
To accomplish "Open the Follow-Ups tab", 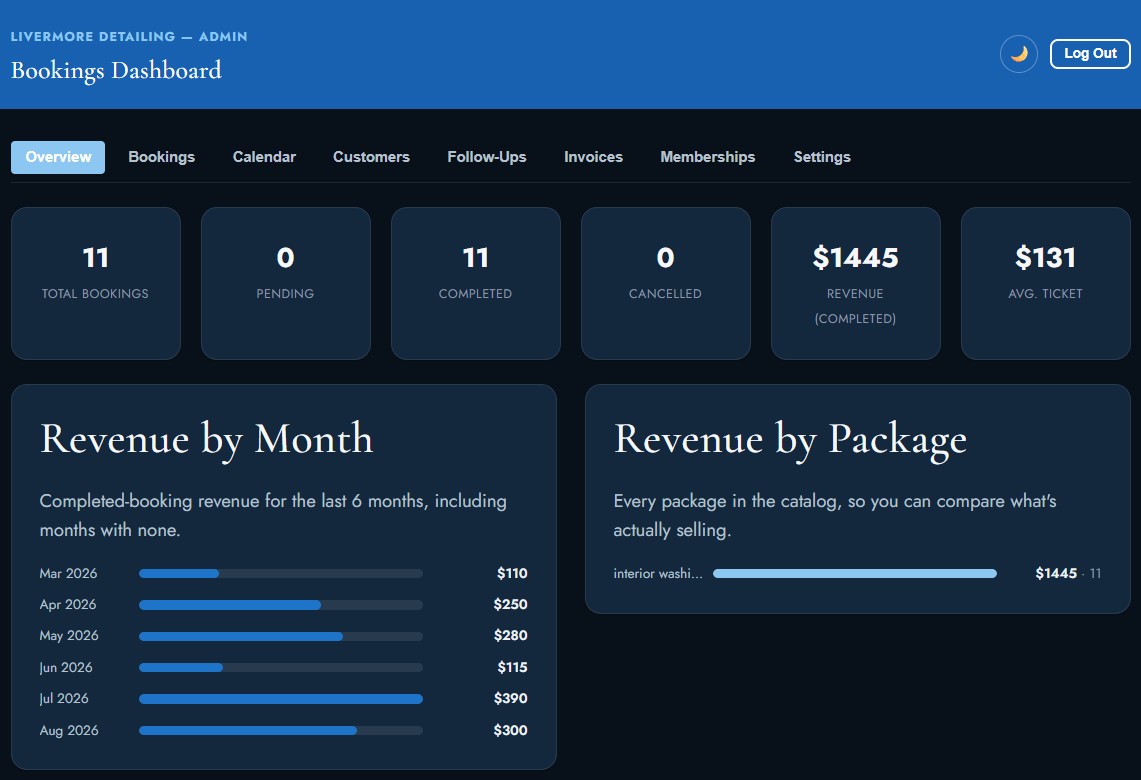I will point(487,157).
